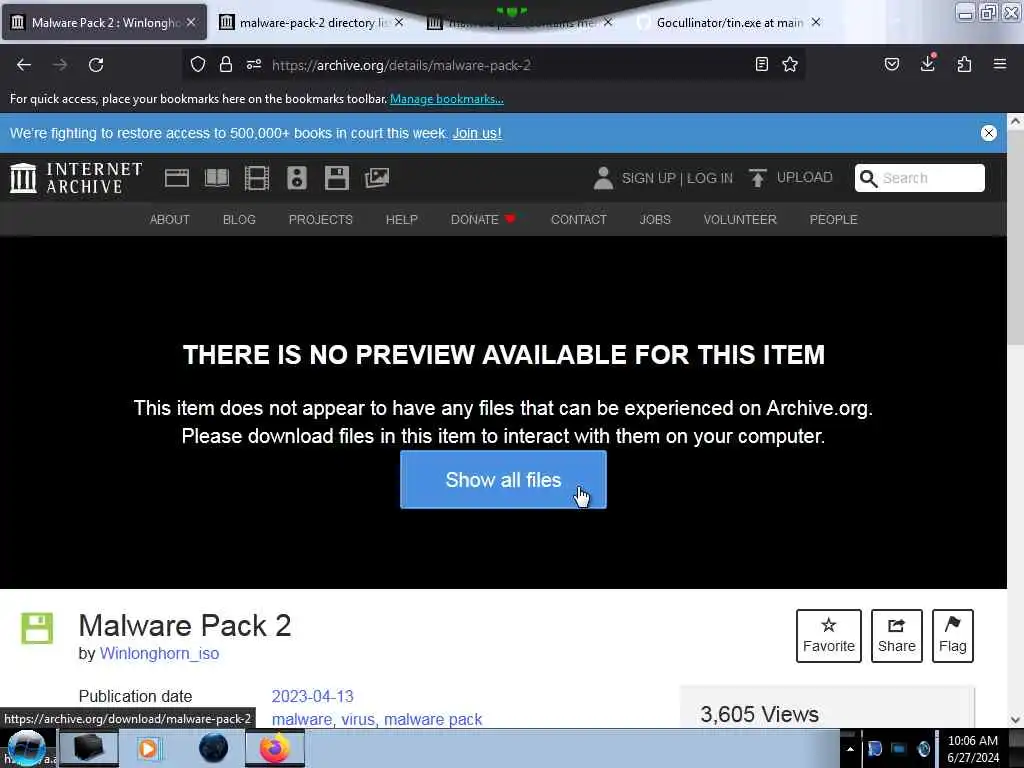1024x768 pixels.
Task: Select the Malware Pack 2 : Winlonghorn tab
Action: click(104, 22)
